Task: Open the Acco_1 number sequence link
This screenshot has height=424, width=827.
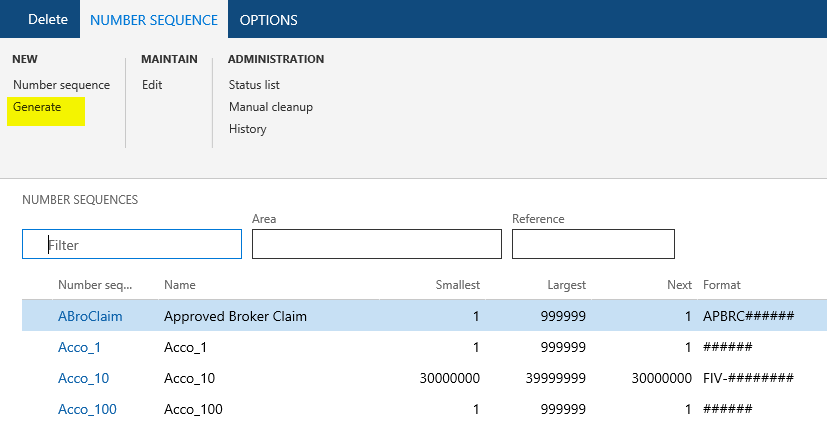Action: pyautogui.click(x=79, y=348)
